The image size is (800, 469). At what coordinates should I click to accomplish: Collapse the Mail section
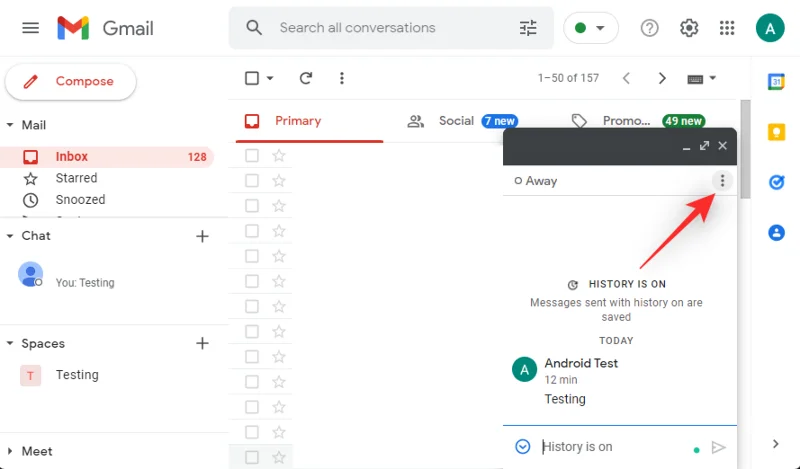coord(10,125)
